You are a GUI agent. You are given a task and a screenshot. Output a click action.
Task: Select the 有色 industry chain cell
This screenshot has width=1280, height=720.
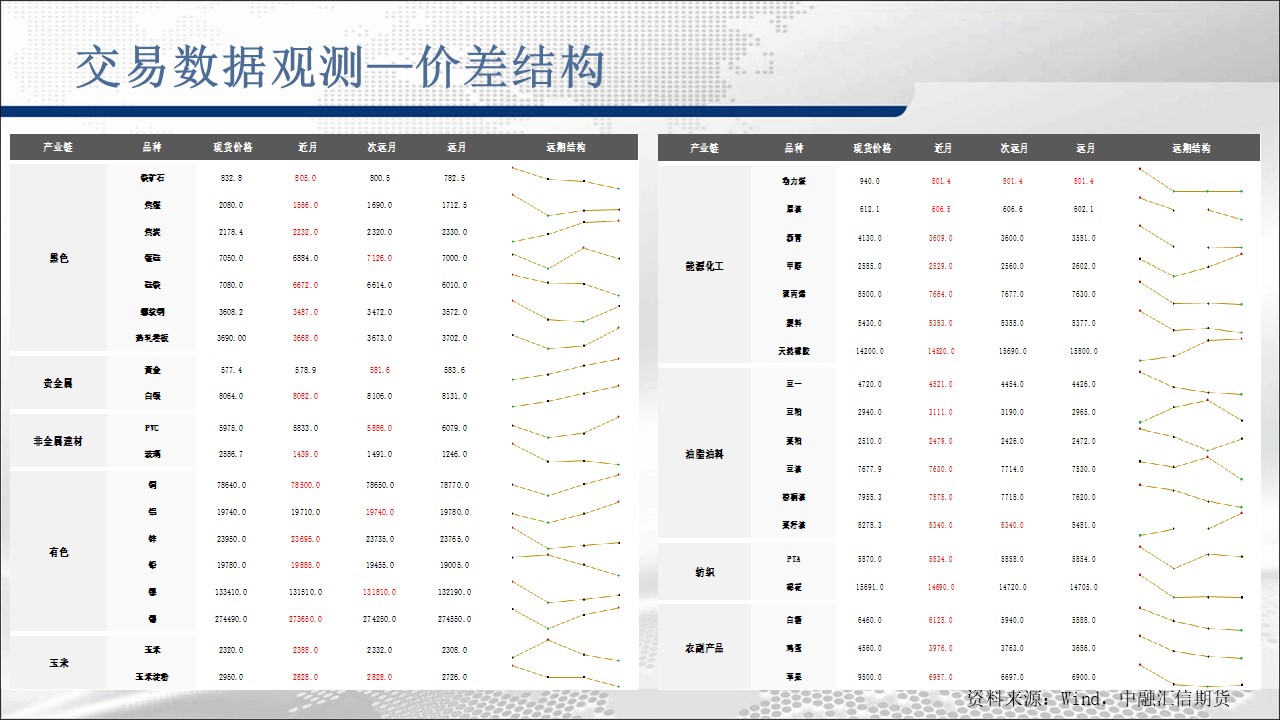click(x=58, y=552)
